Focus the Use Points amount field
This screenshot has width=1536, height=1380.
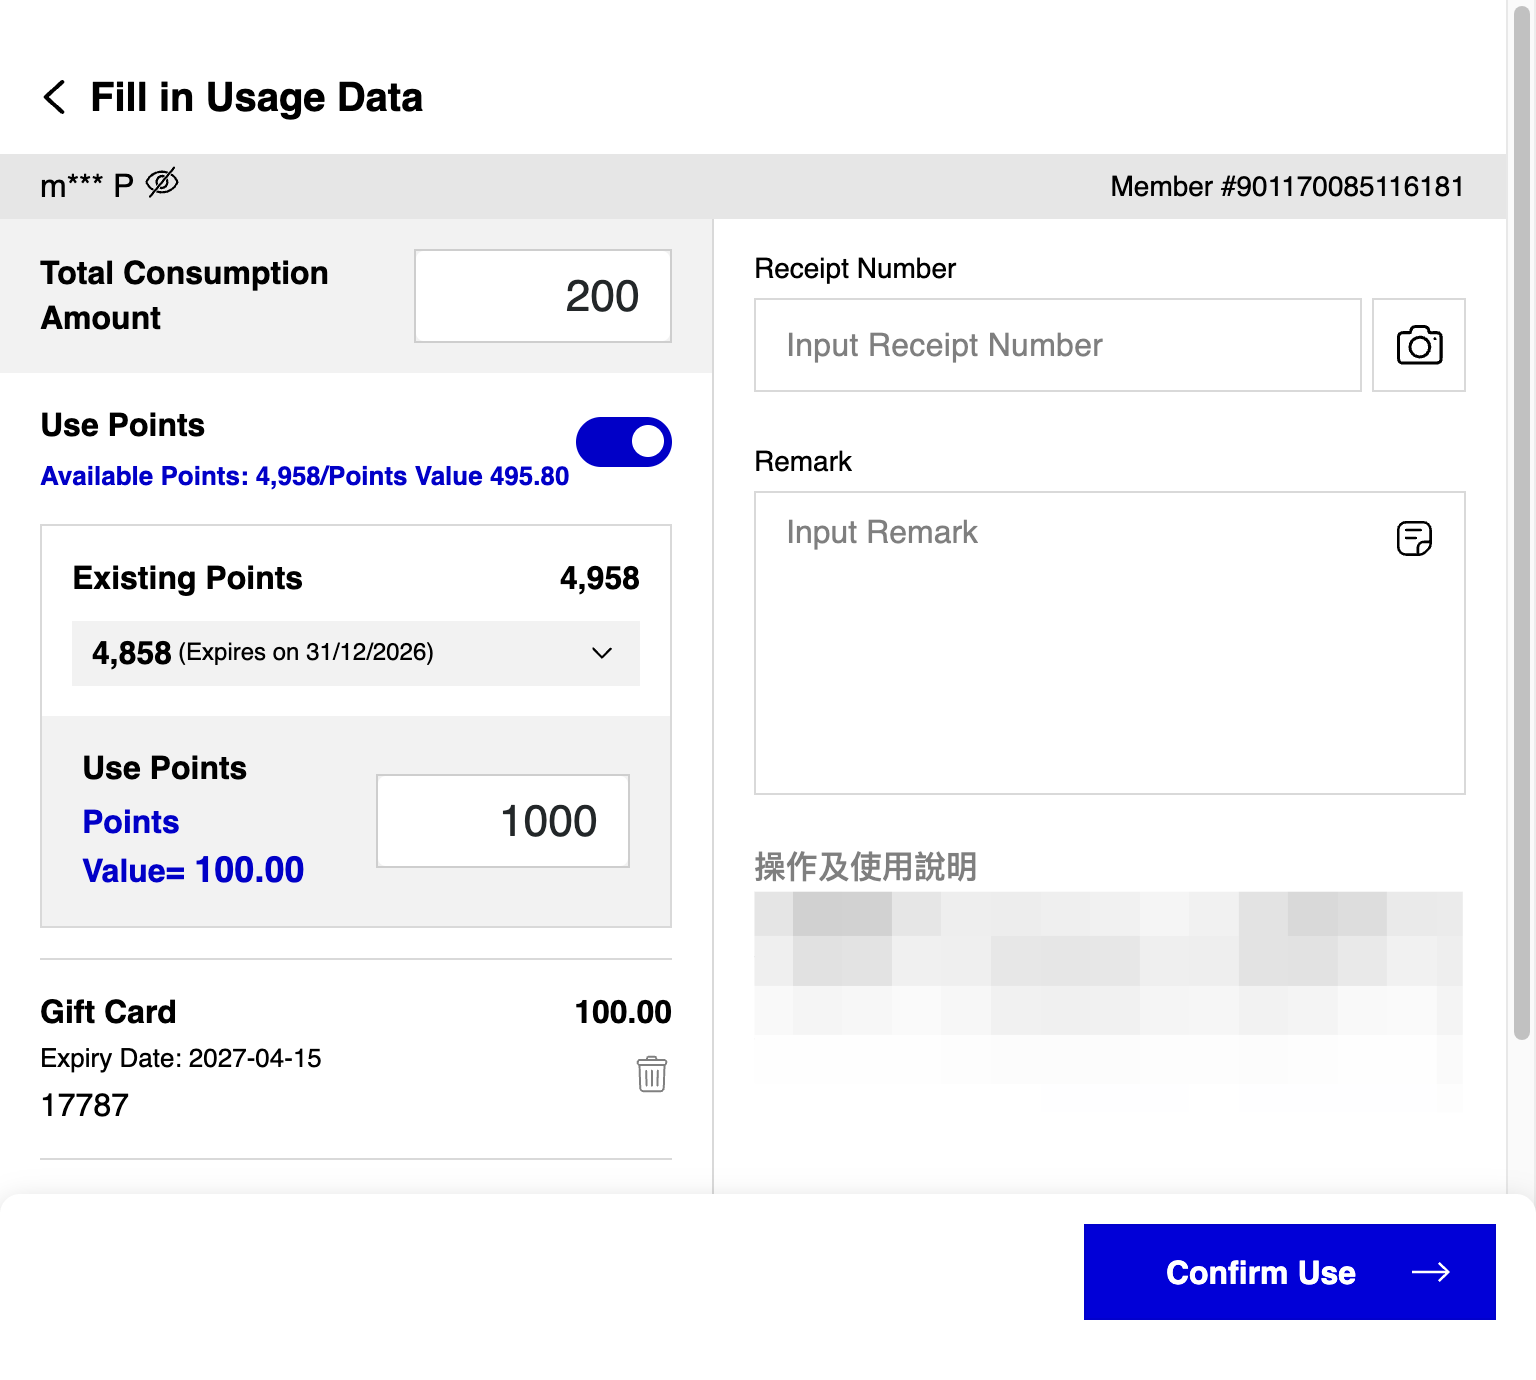coord(503,821)
